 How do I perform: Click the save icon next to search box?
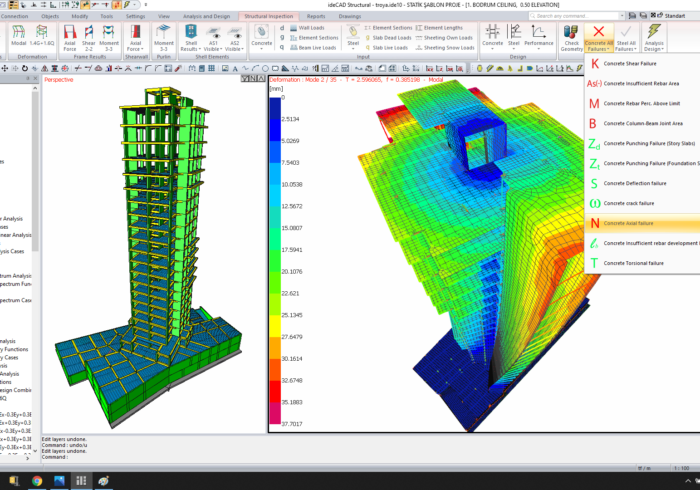(x=632, y=16)
